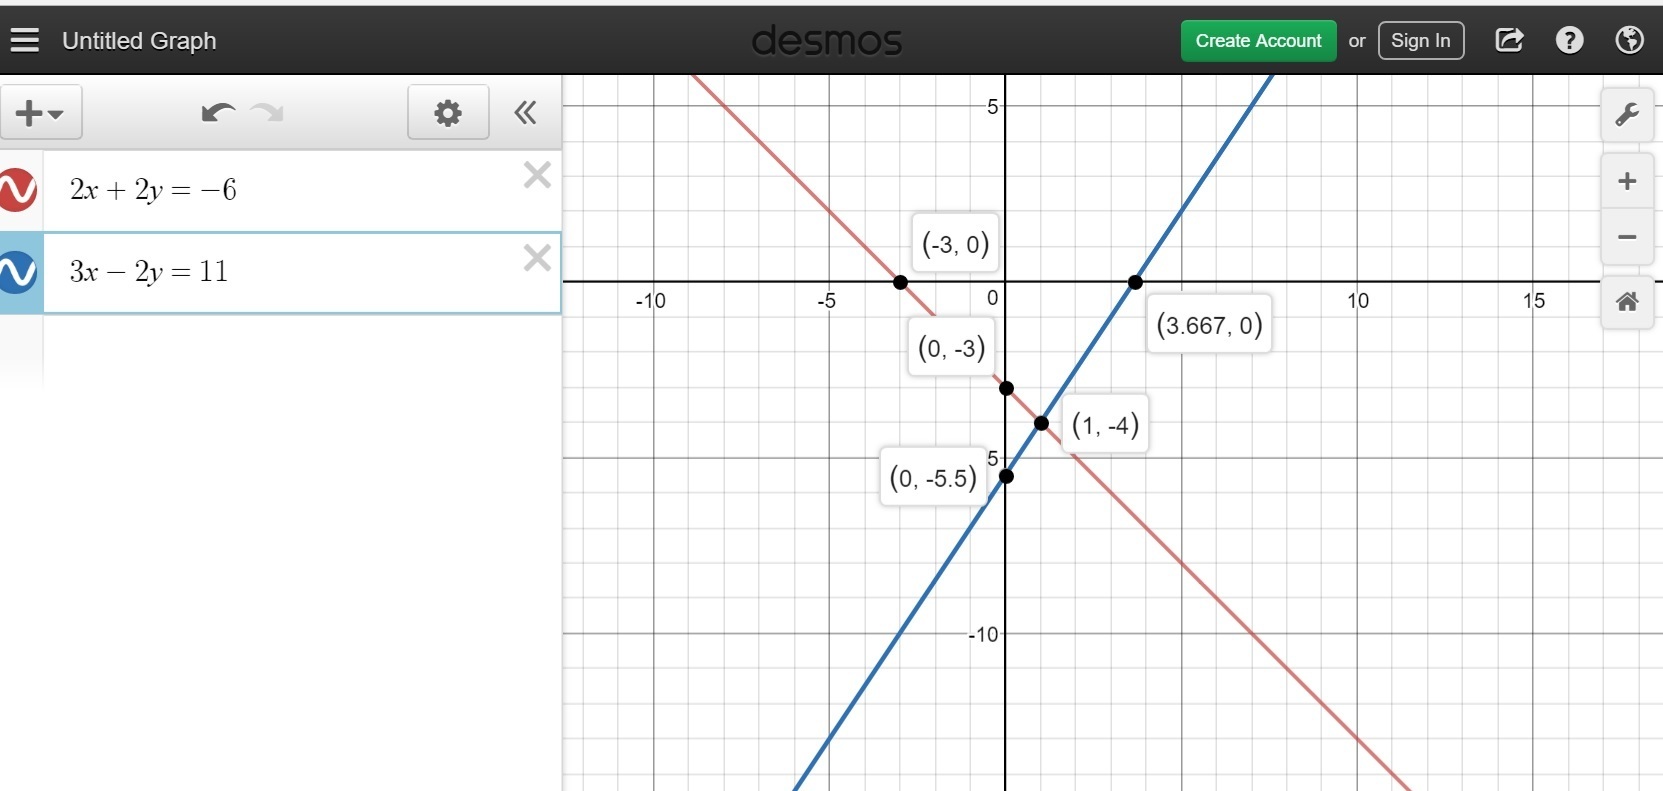Open Graph Settings wrench
Image resolution: width=1663 pixels, height=791 pixels.
tap(1627, 114)
